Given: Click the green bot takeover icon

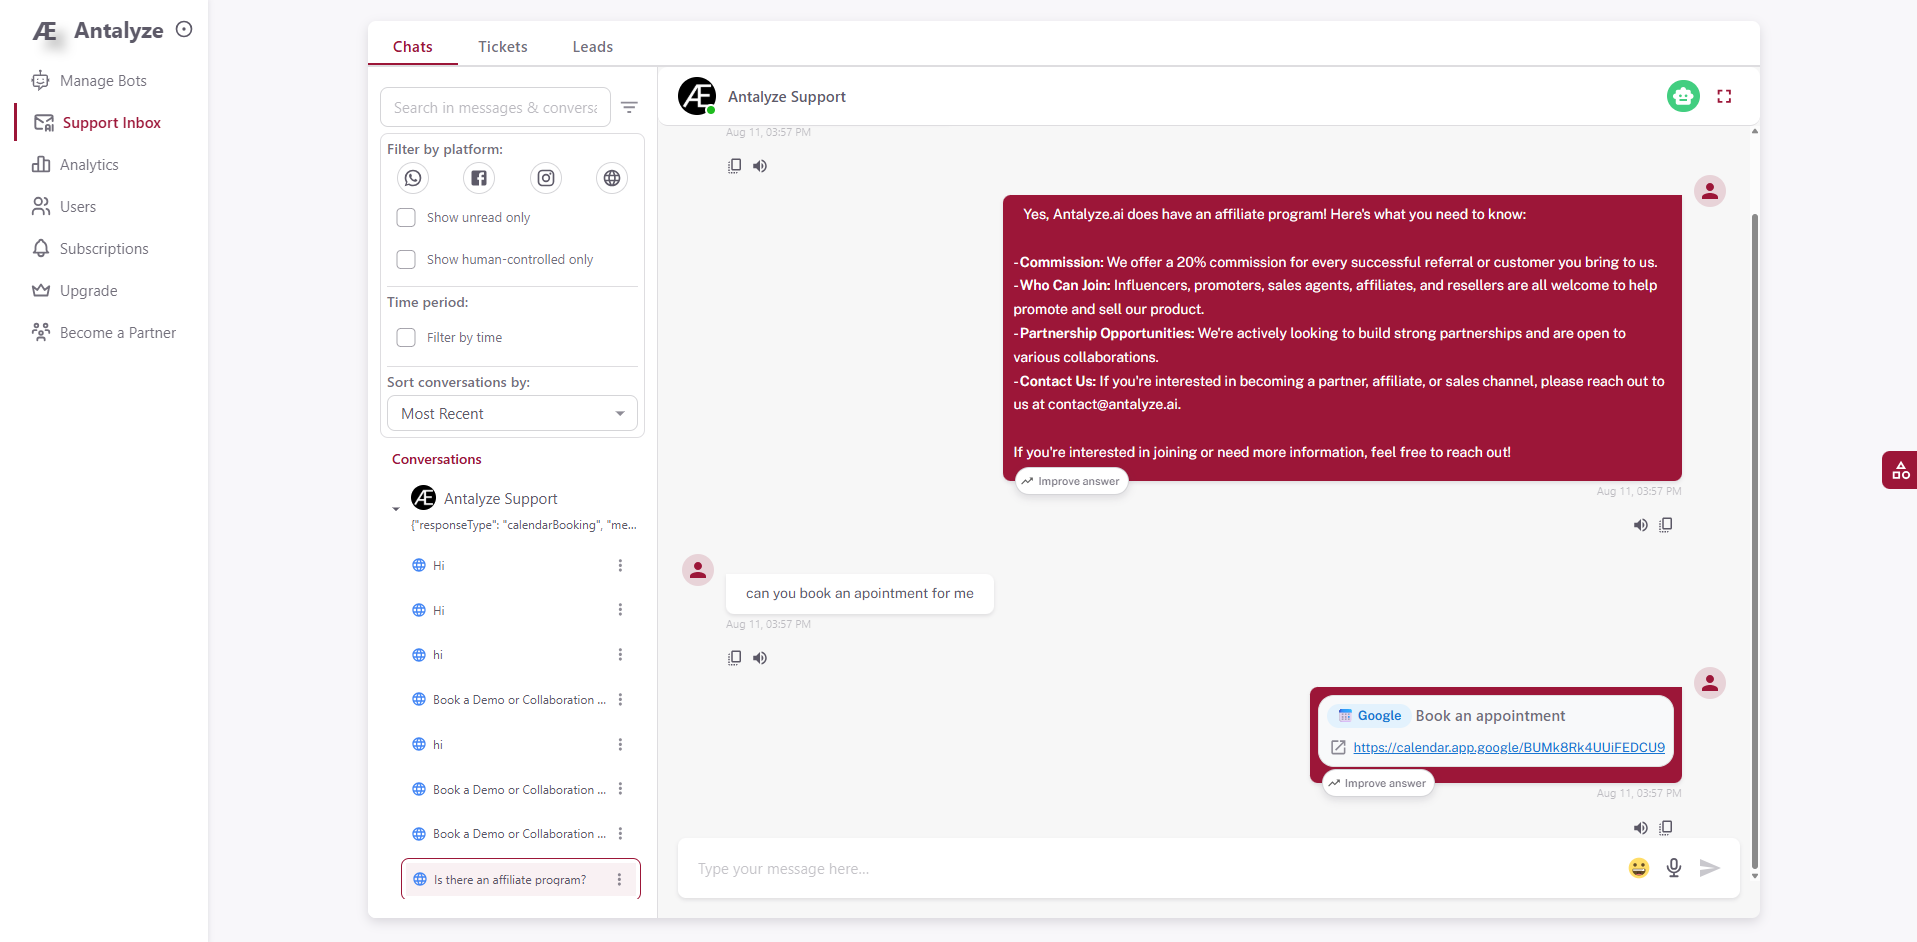Looking at the screenshot, I should (x=1683, y=96).
